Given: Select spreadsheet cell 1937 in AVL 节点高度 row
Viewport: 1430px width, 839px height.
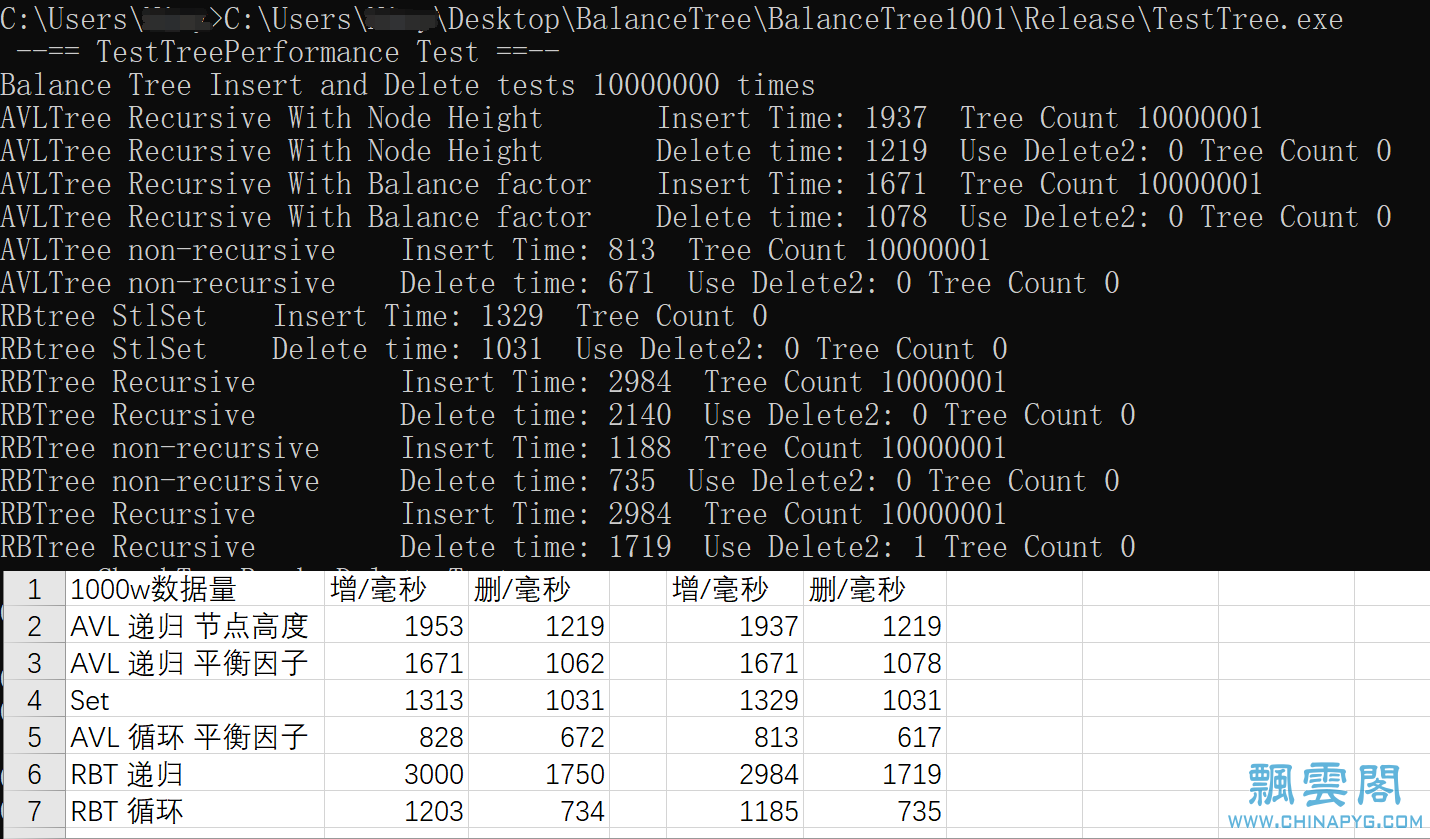Looking at the screenshot, I should (x=735, y=626).
